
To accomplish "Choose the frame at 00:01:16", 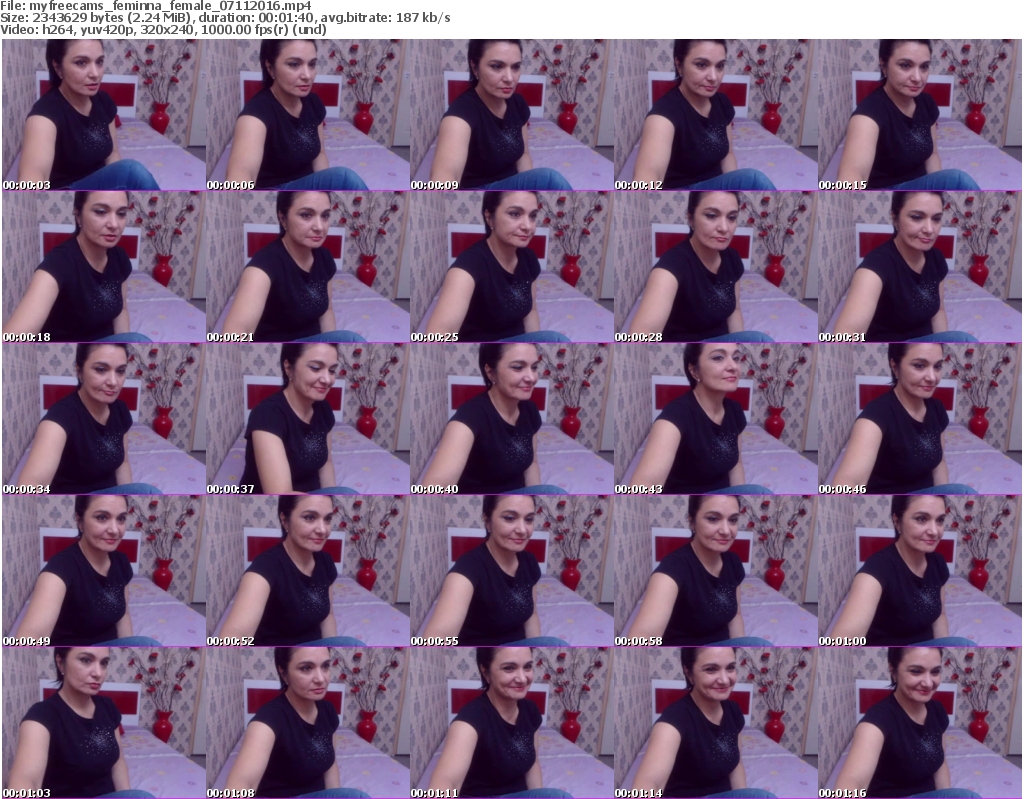I will [920, 723].
